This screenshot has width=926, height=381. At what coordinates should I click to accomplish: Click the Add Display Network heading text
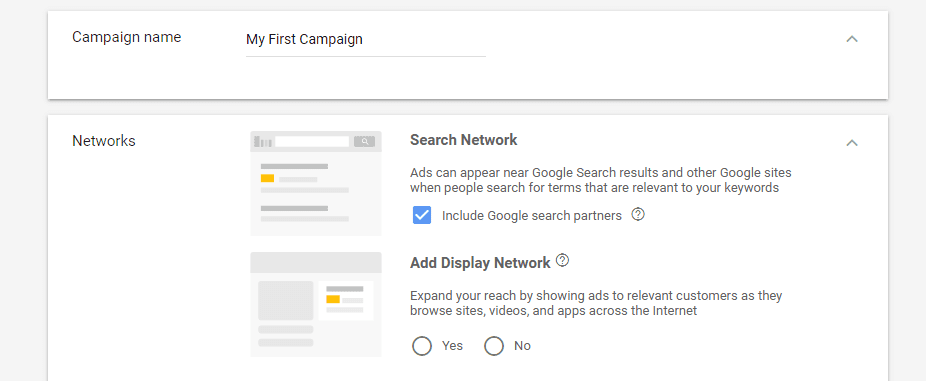coord(480,262)
